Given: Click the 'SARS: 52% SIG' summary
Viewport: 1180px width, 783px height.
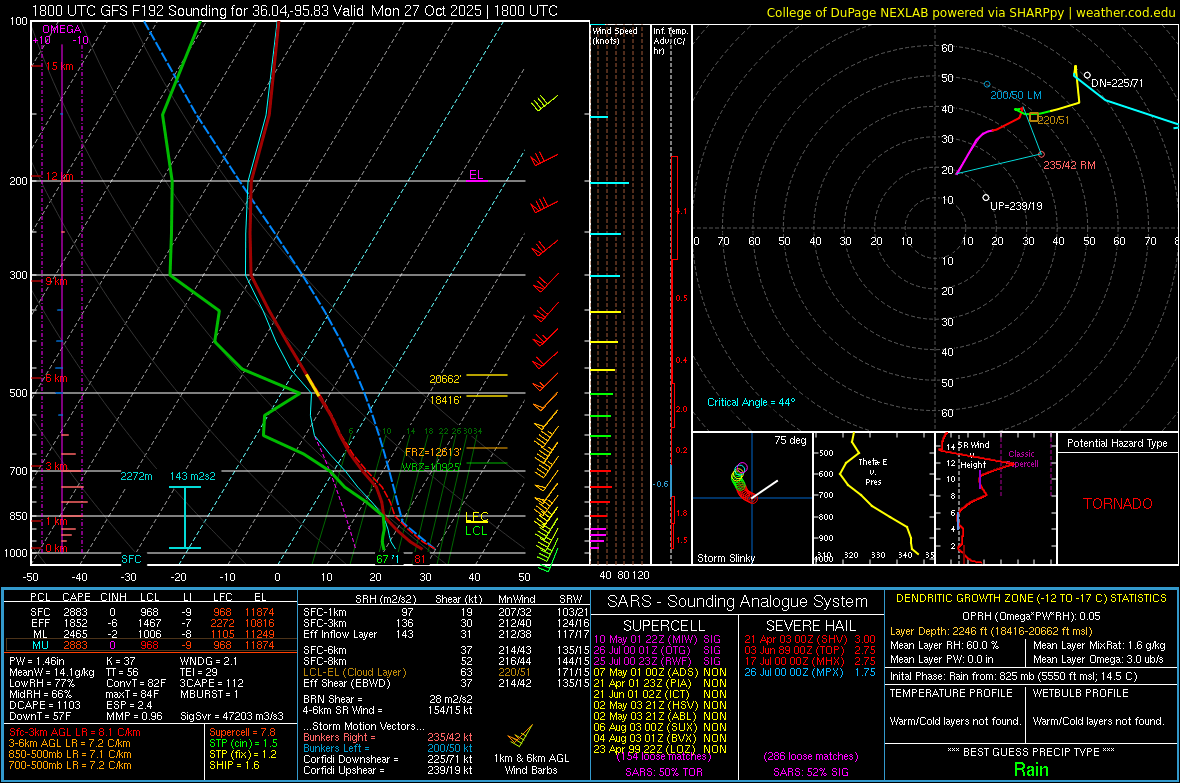Looking at the screenshot, I should (x=810, y=772).
